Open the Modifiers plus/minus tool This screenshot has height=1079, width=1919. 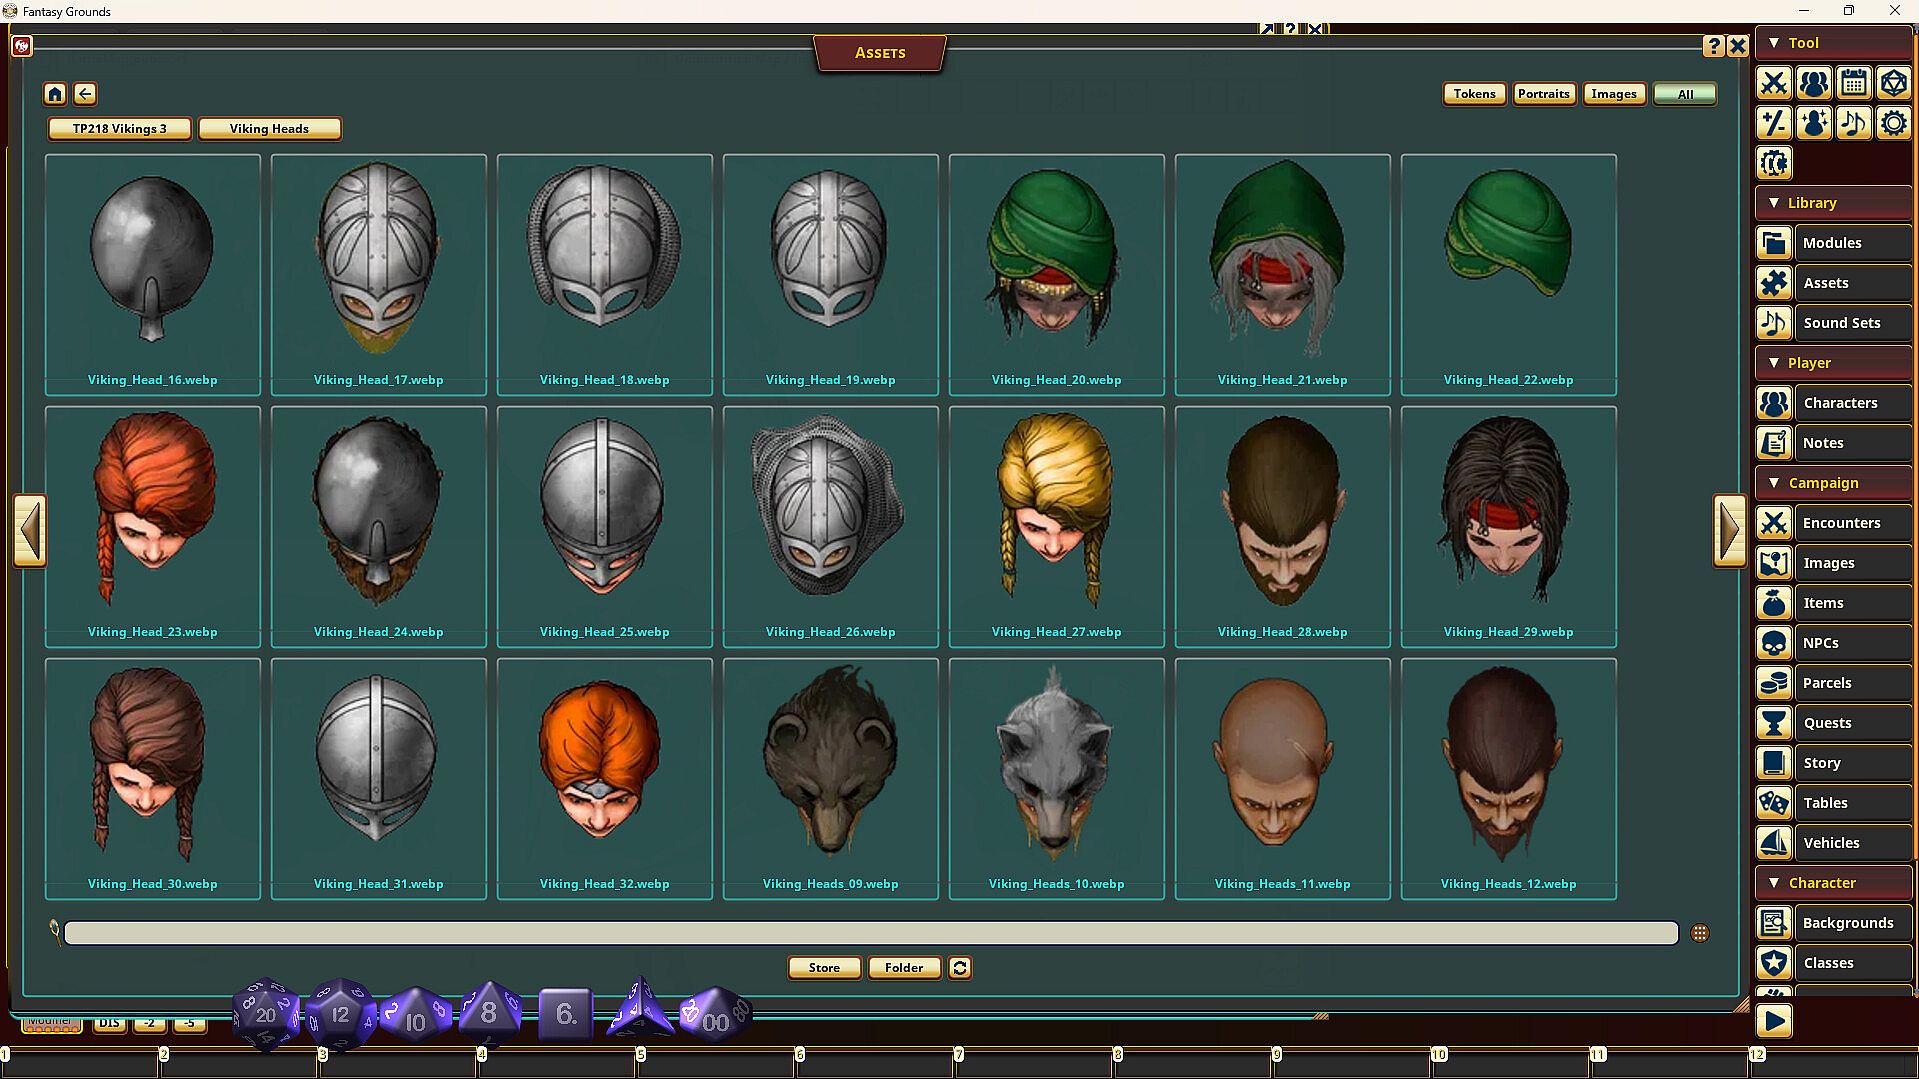click(x=1774, y=123)
